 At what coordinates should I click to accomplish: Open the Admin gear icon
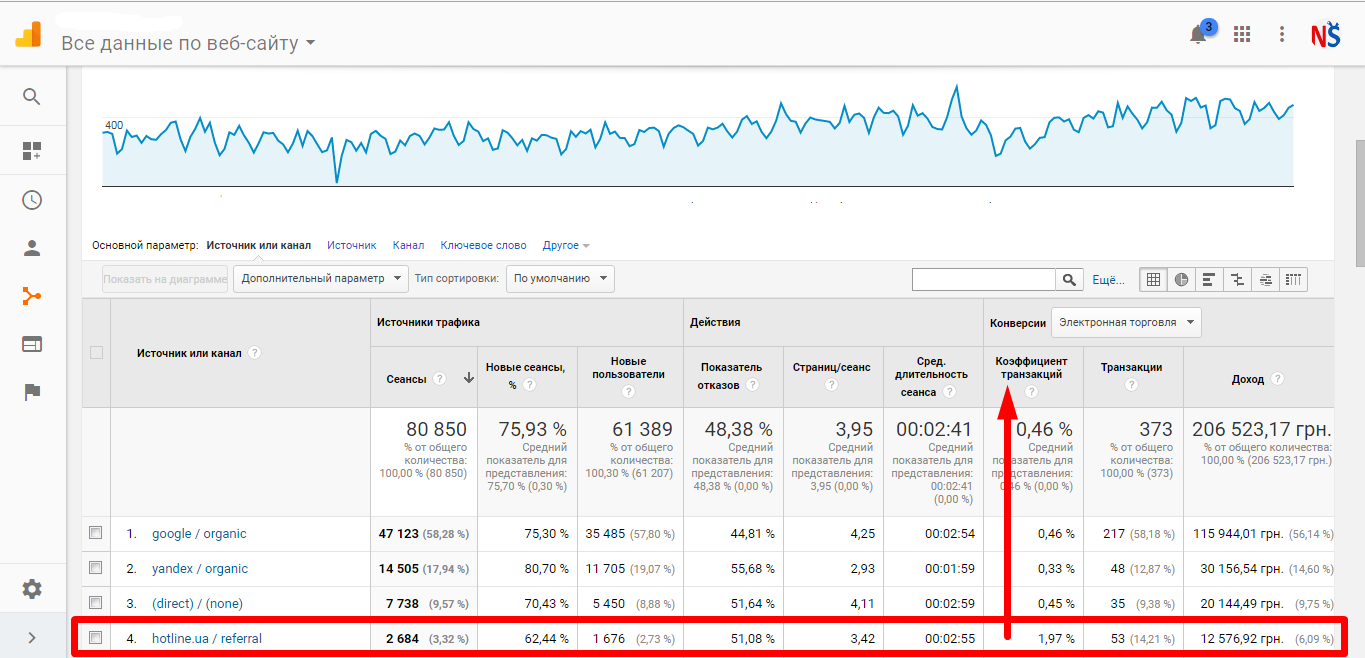coord(32,589)
